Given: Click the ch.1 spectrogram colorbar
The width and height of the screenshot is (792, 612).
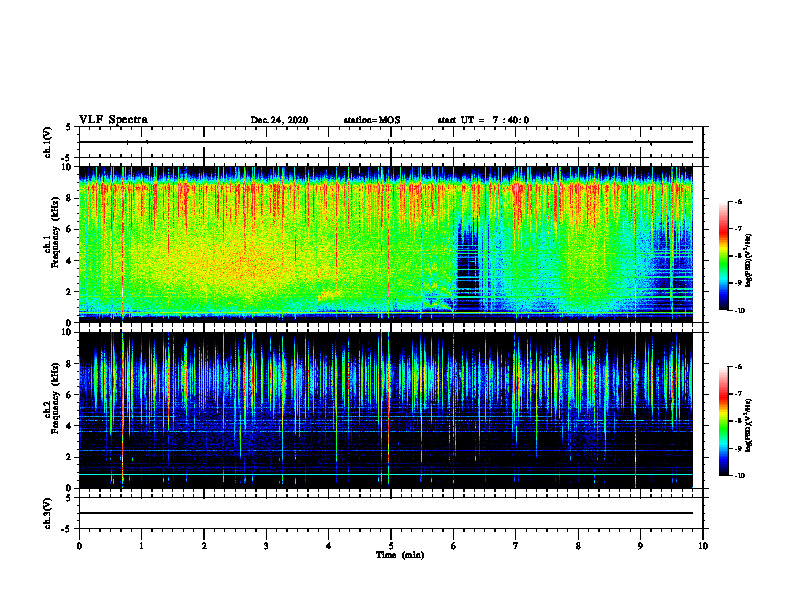Looking at the screenshot, I should coord(723,256).
